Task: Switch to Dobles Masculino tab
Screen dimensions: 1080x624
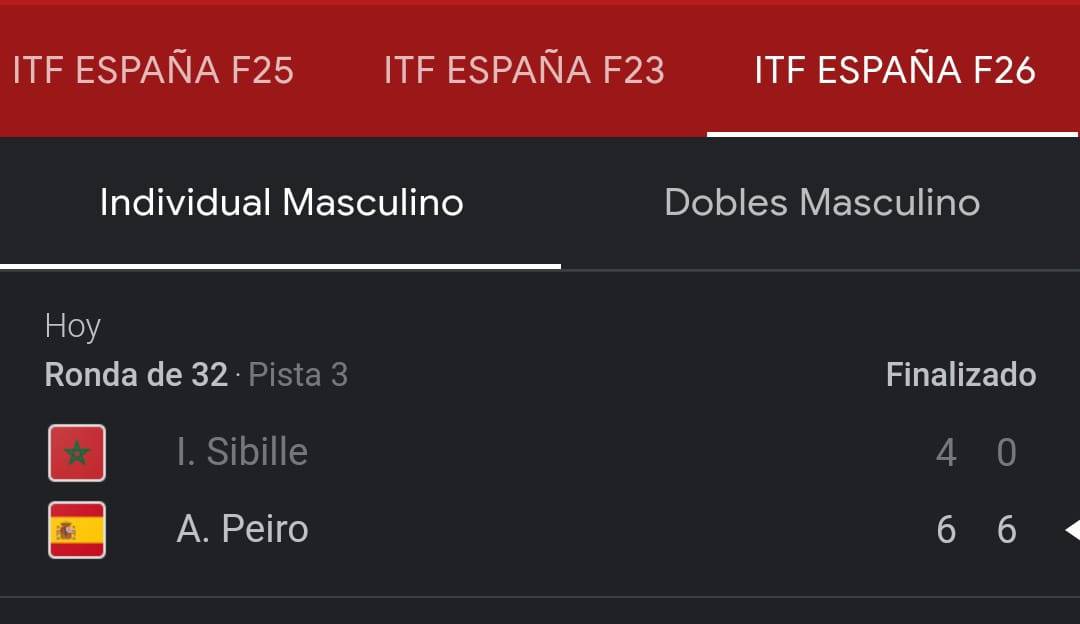Action: 822,203
